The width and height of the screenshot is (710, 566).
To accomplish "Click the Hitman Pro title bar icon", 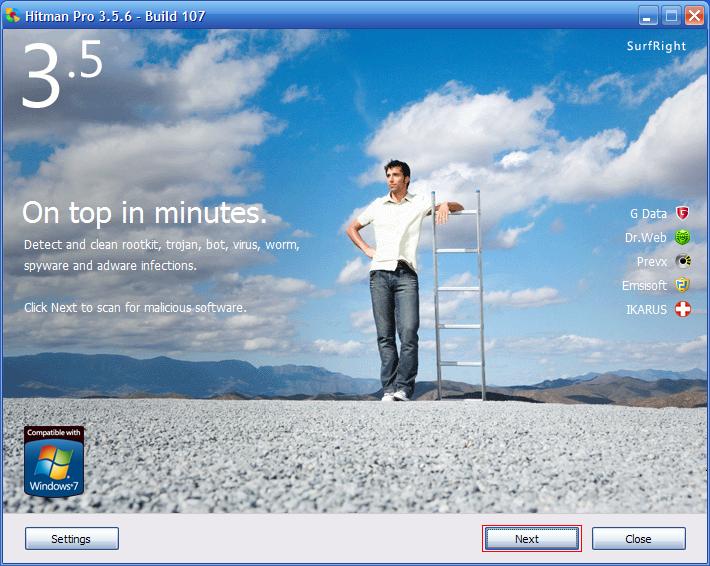I will tap(13, 16).
